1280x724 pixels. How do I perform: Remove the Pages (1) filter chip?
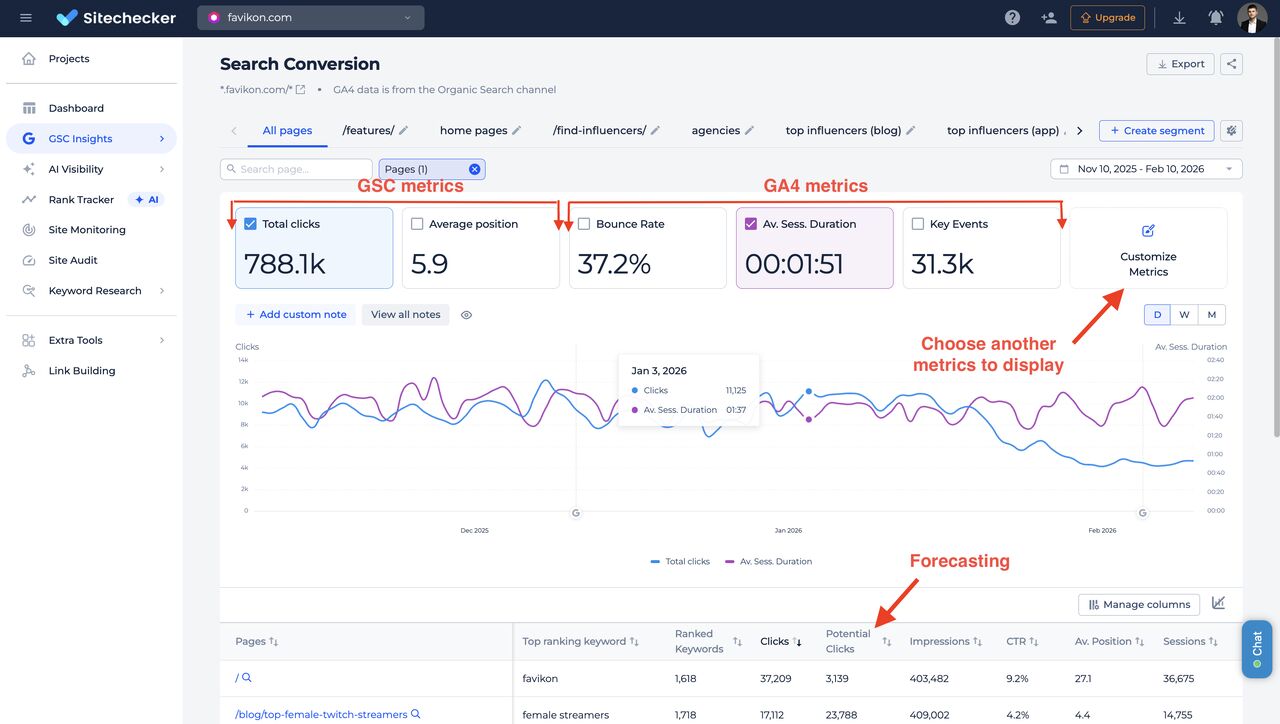[x=474, y=170]
